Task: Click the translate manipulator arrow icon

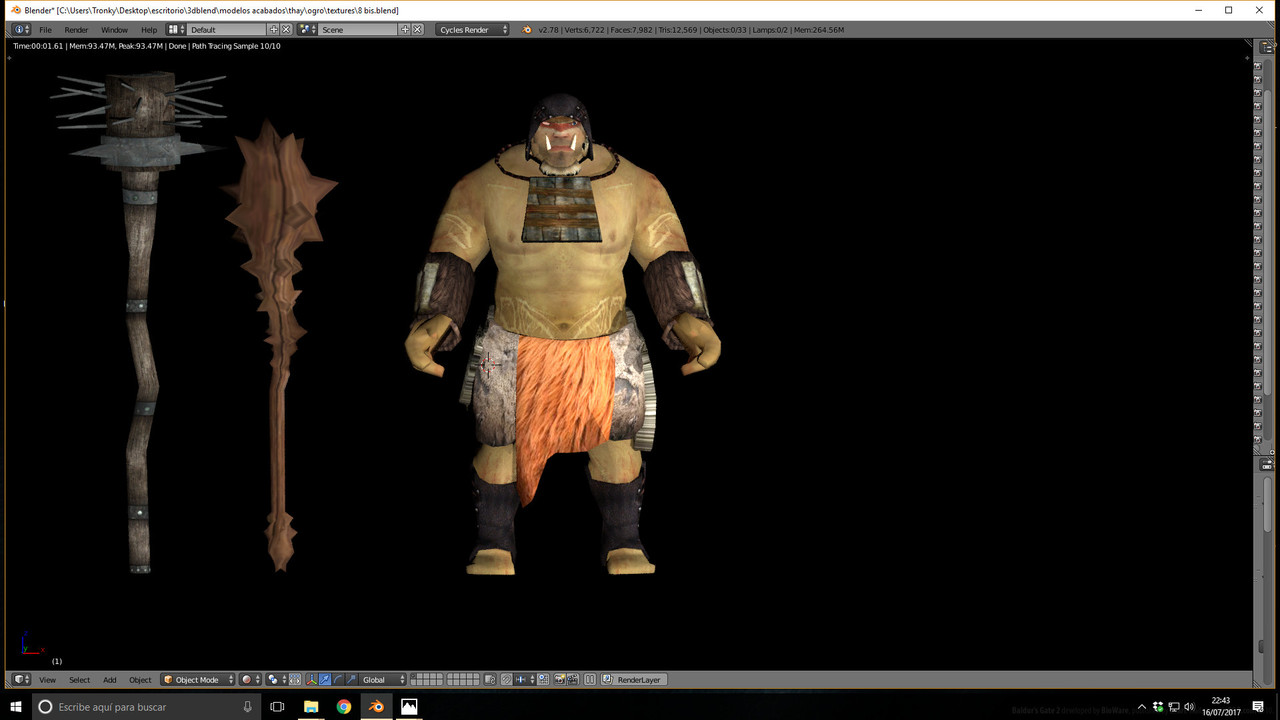Action: tap(325, 680)
